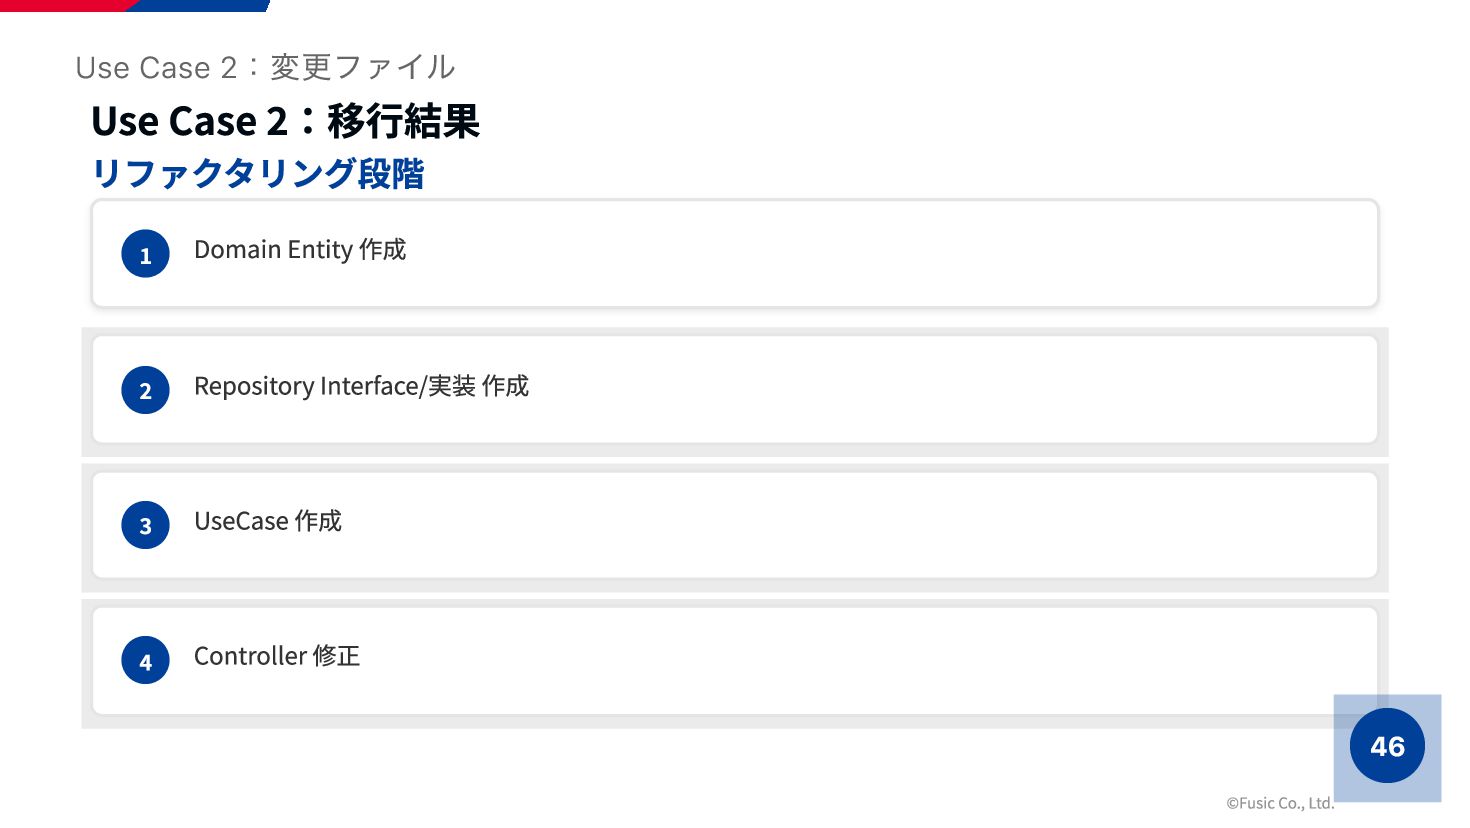Click the blue number 4 circle badge
Screen dimensions: 1470x828
[x=145, y=660]
